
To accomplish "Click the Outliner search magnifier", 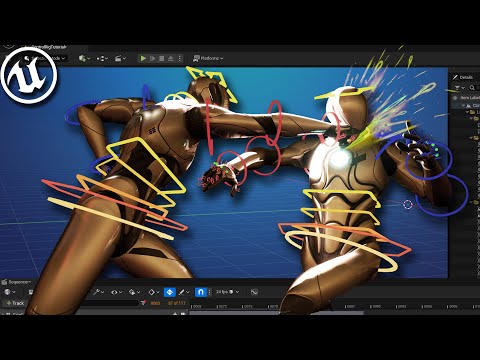I will pyautogui.click(x=472, y=88).
